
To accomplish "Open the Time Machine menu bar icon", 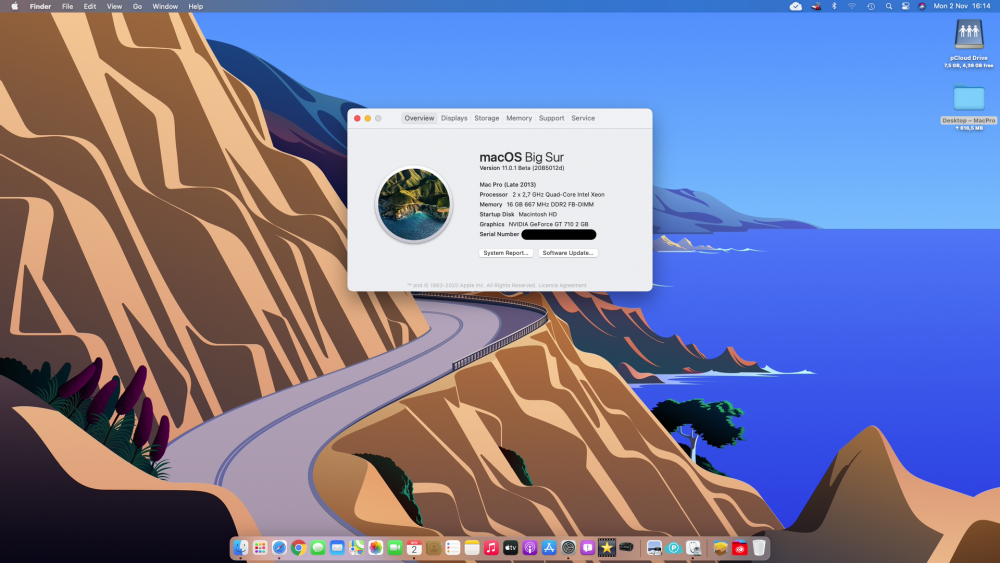I will click(871, 6).
